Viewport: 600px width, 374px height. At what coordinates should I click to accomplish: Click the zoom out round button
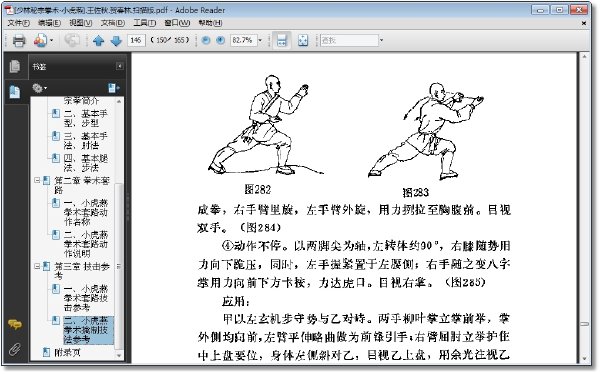(x=206, y=40)
